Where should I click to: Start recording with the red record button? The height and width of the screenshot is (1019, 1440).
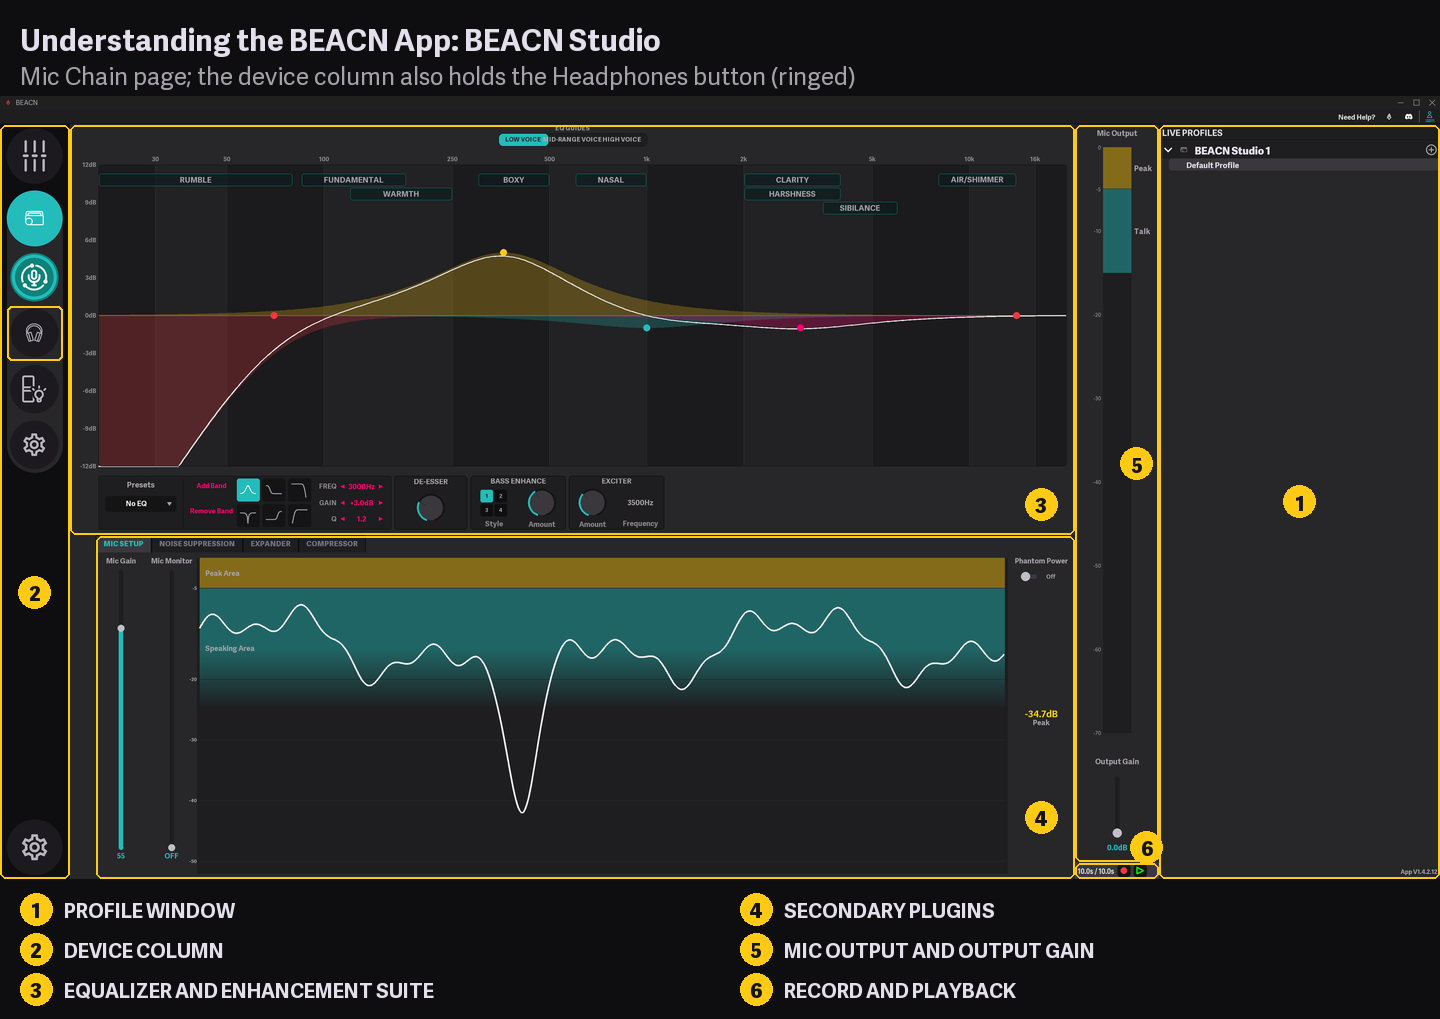(1124, 871)
